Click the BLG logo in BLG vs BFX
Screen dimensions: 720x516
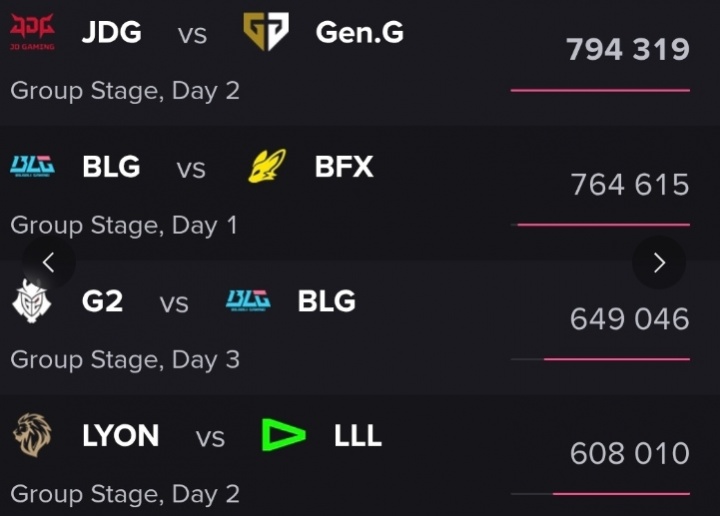point(32,166)
